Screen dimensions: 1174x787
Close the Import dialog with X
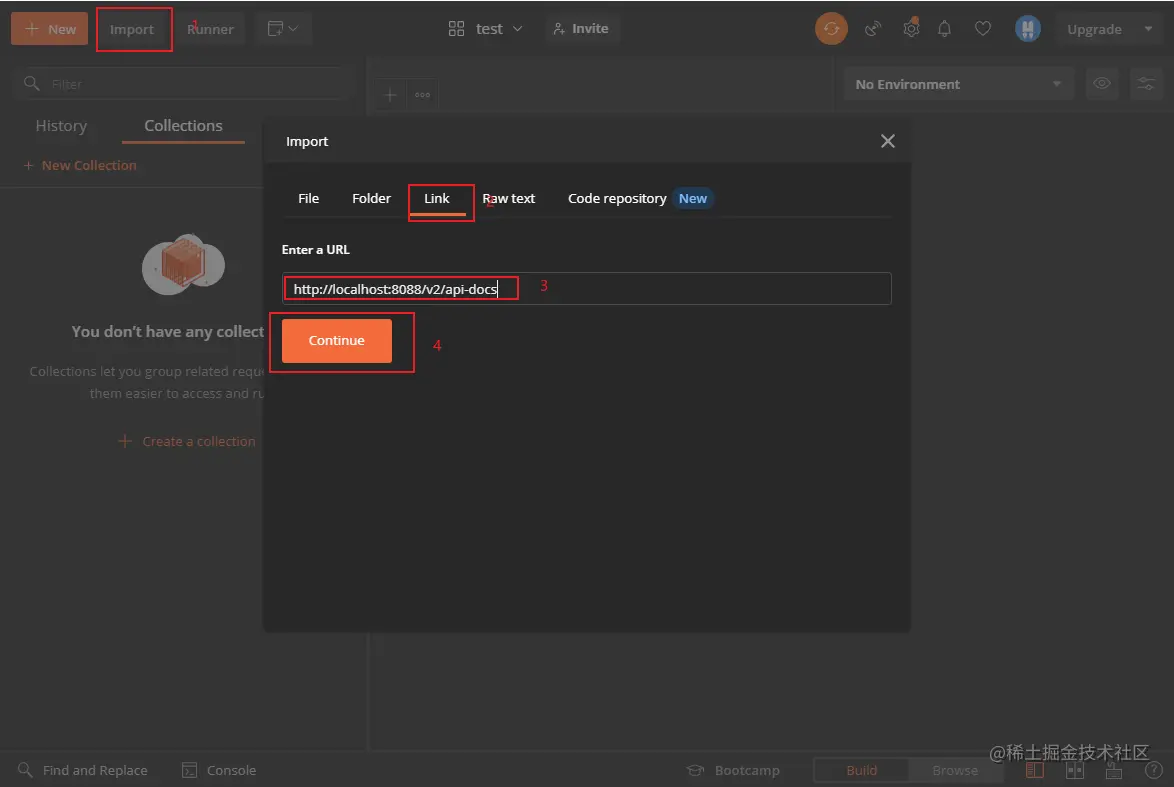coord(887,141)
